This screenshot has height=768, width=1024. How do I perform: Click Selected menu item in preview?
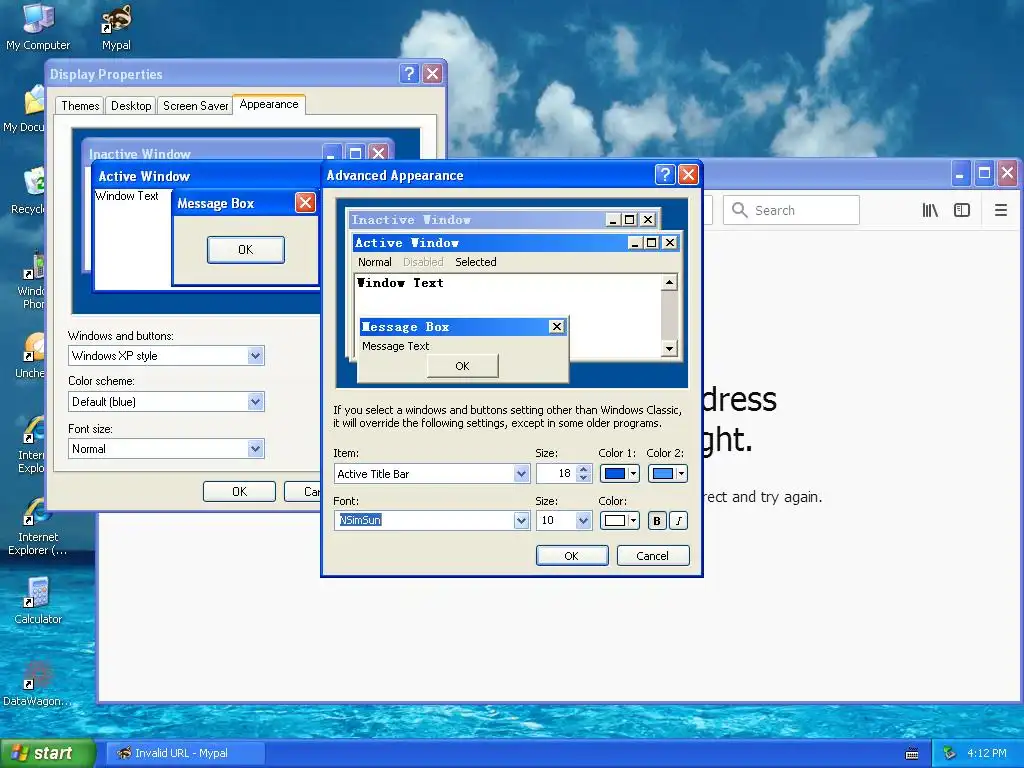point(475,262)
